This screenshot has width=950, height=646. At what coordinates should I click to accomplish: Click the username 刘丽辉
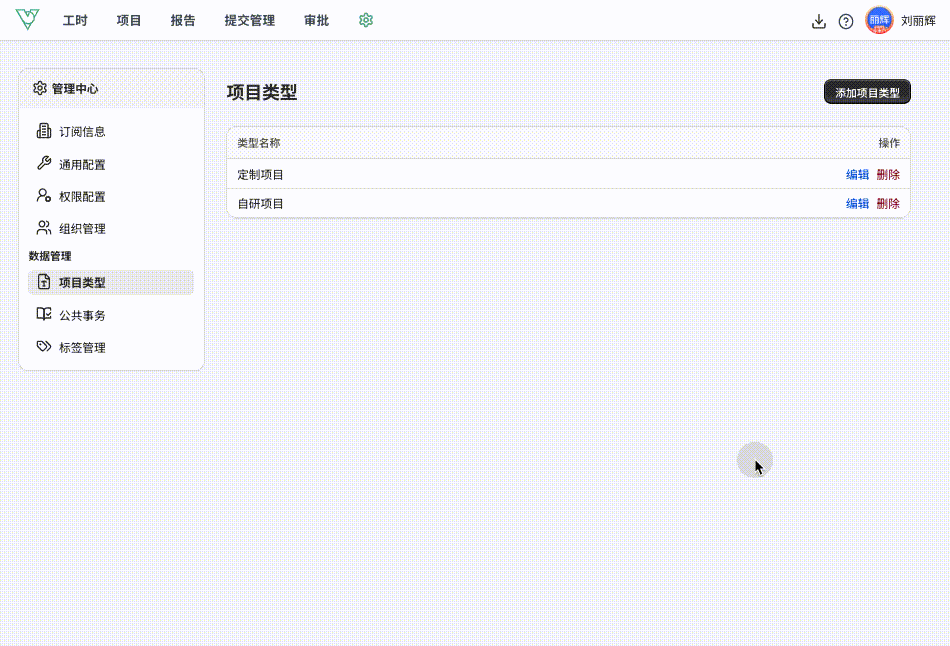(918, 21)
